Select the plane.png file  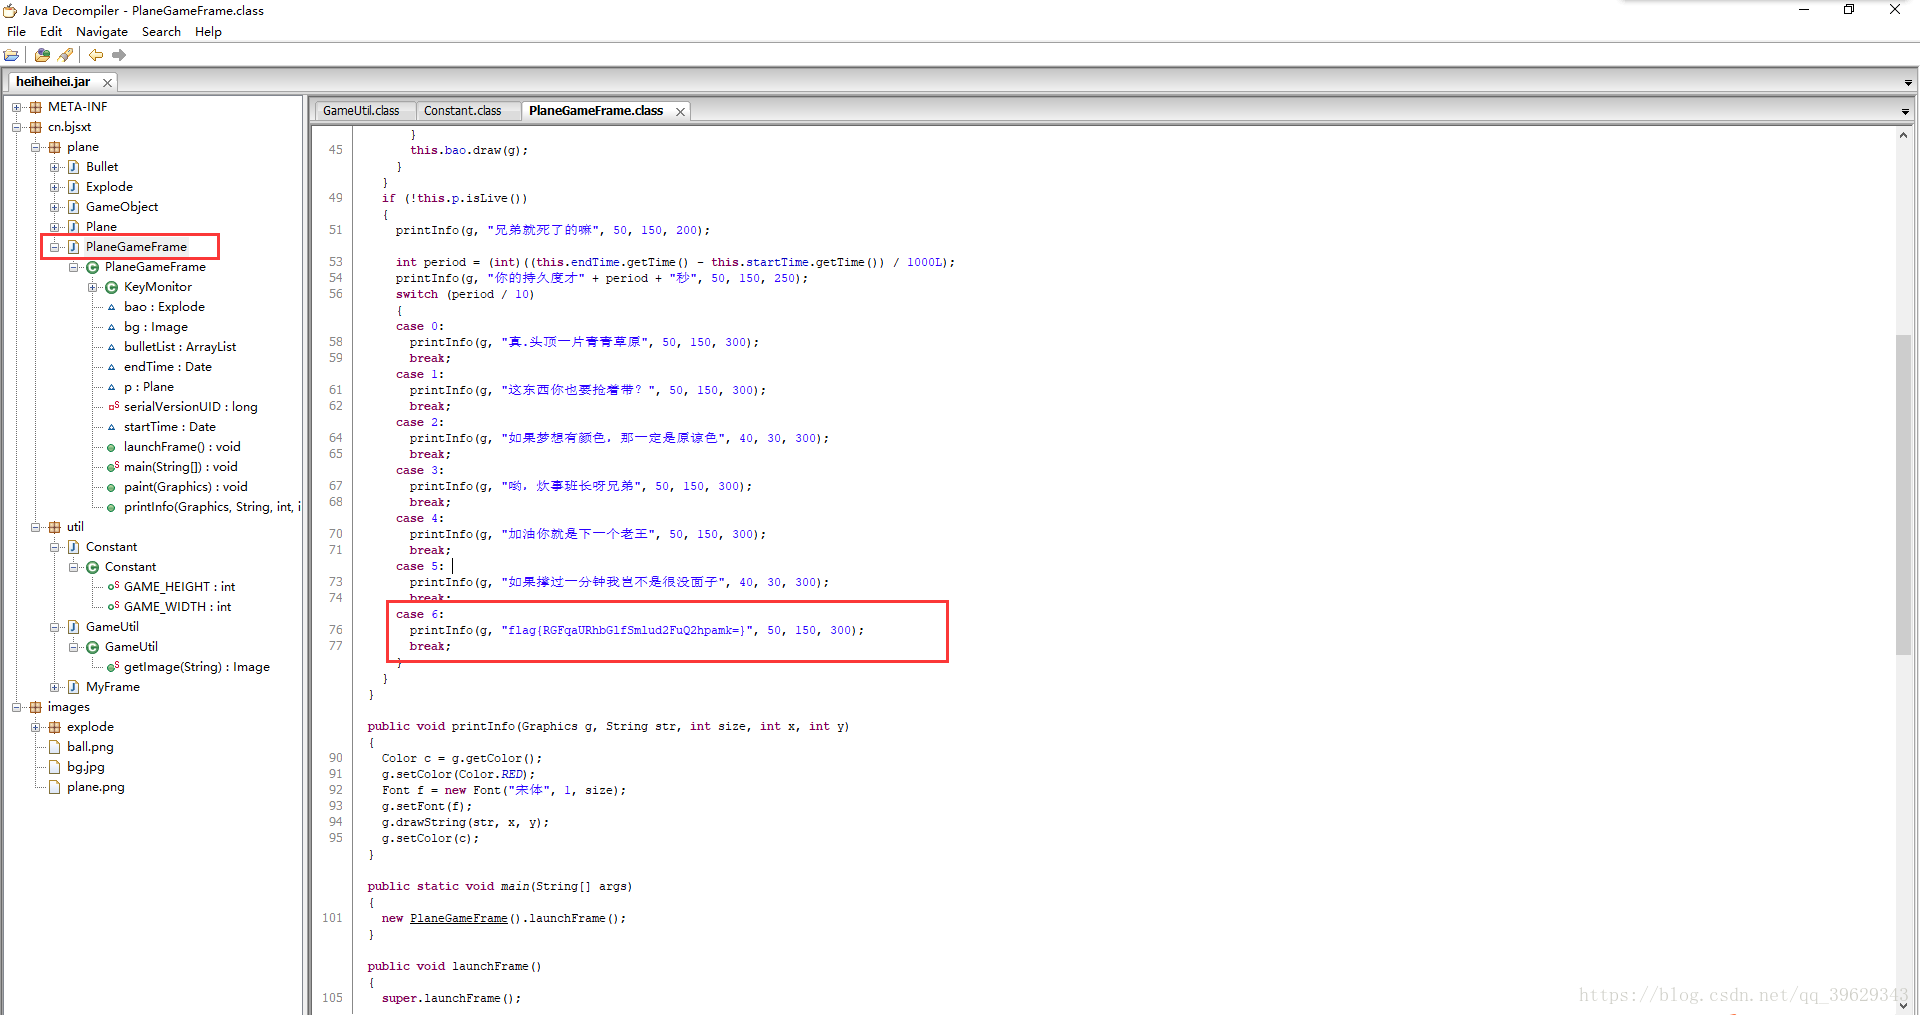[96, 787]
